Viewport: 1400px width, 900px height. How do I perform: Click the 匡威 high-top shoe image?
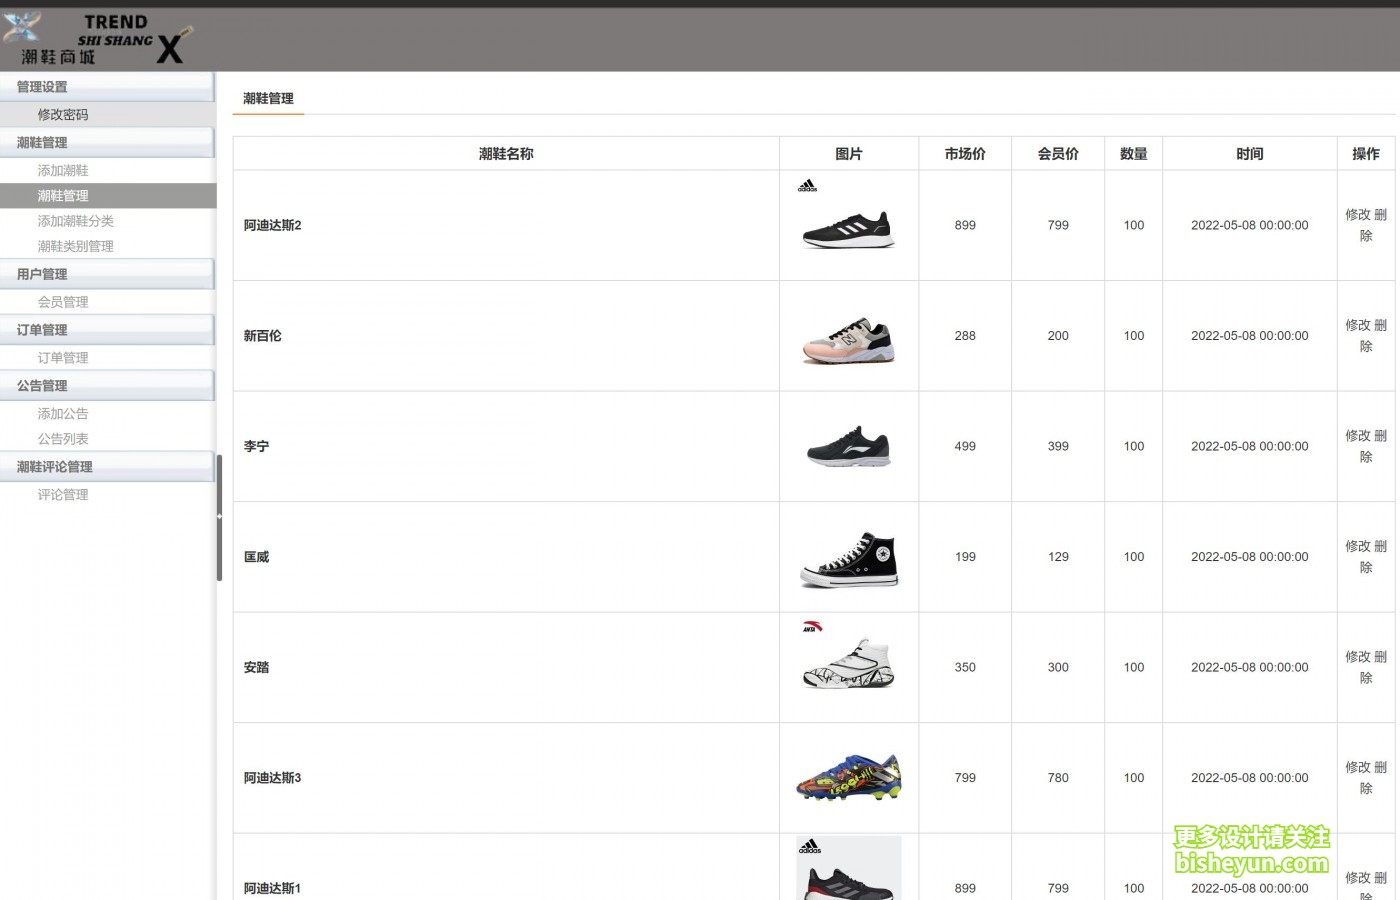[x=849, y=557]
